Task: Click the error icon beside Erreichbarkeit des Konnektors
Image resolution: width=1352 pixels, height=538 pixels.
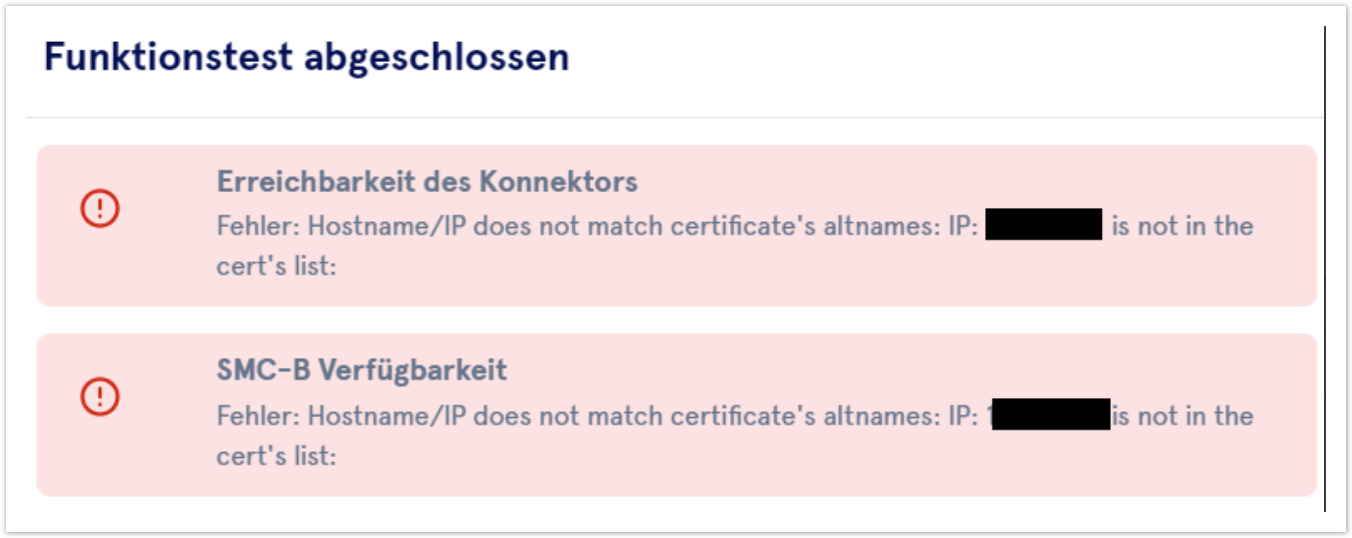Action: pyautogui.click(x=100, y=208)
